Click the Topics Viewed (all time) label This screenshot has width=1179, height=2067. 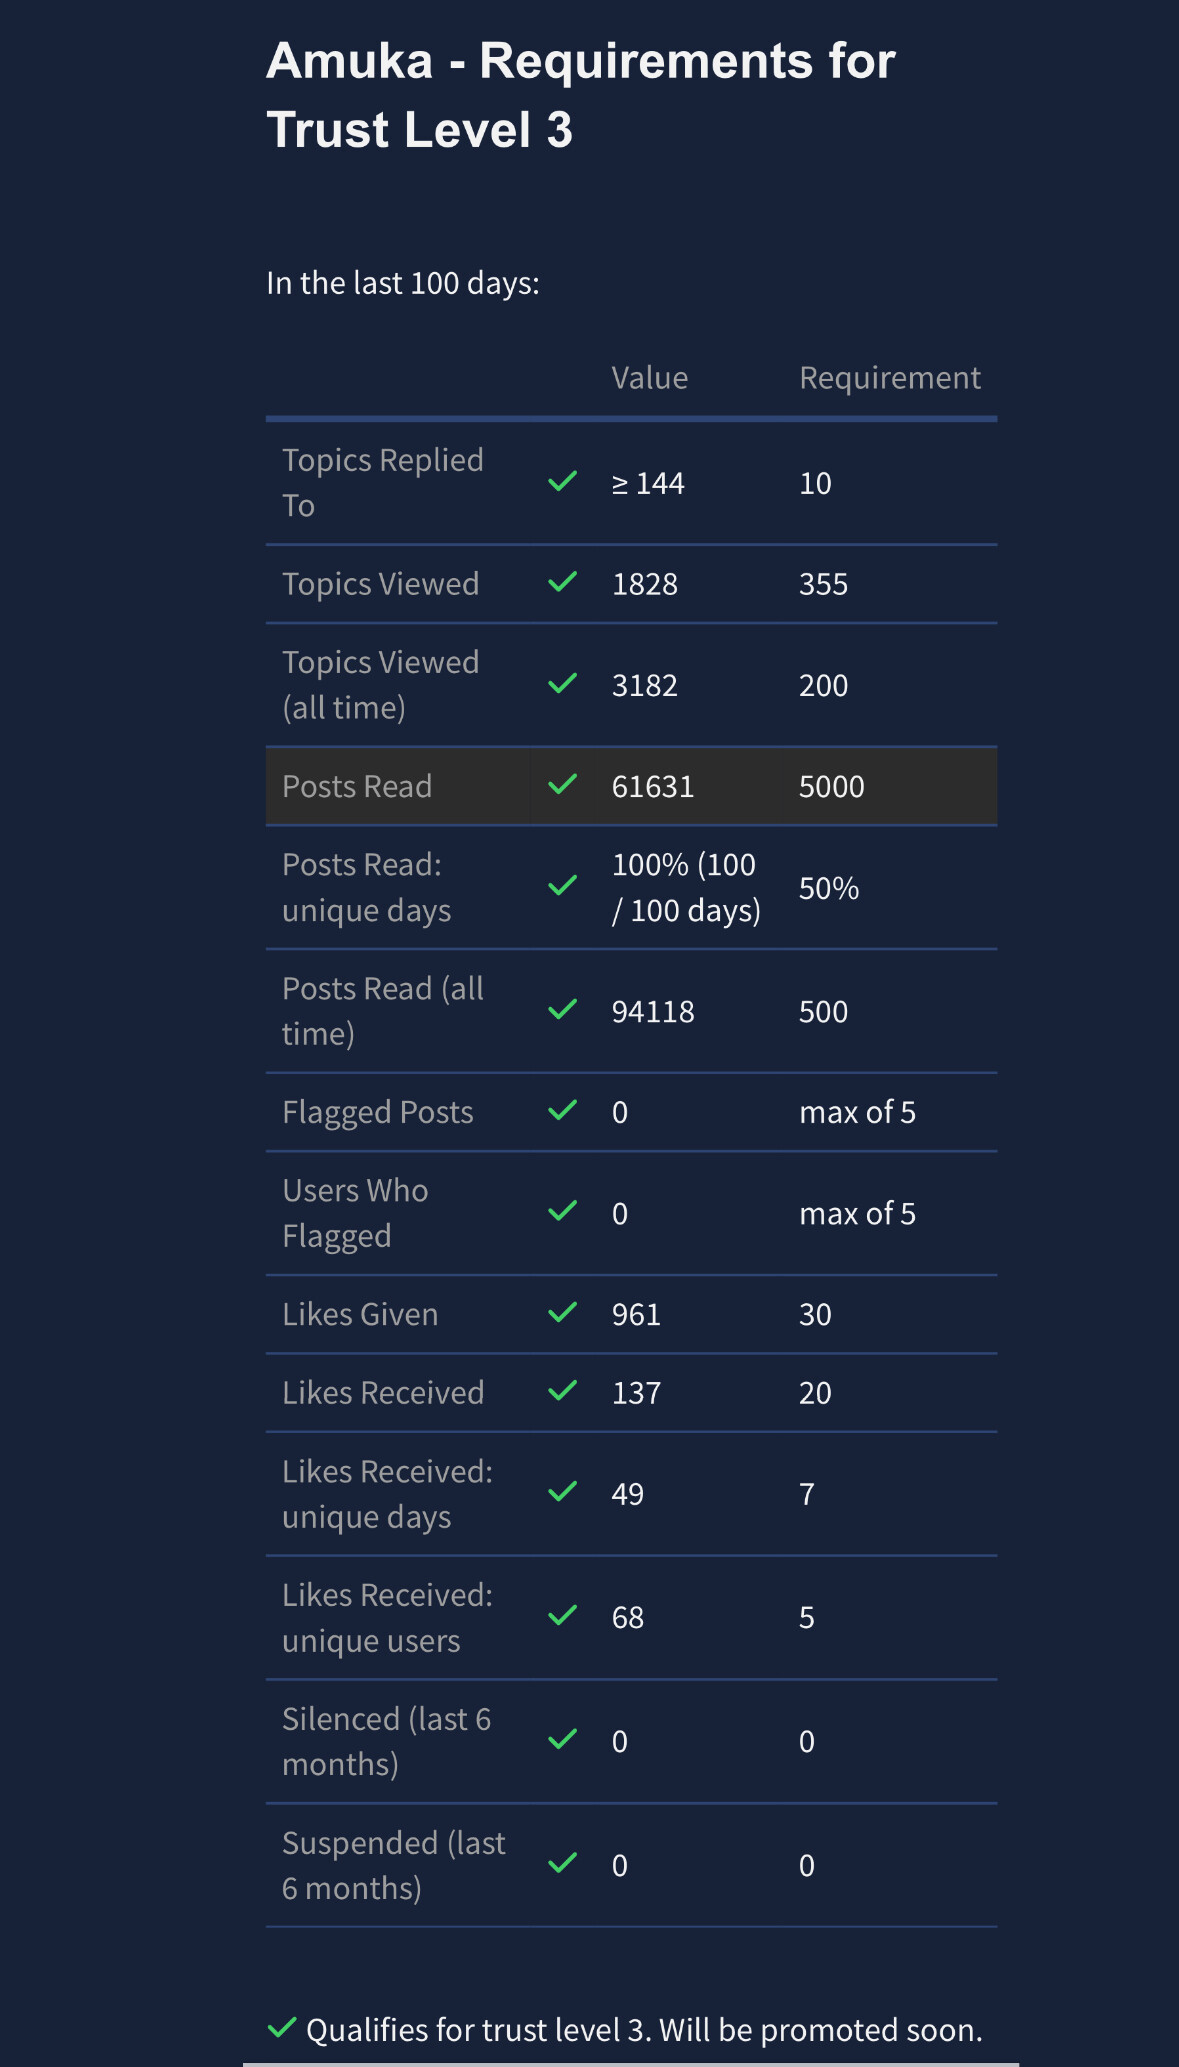pos(381,685)
